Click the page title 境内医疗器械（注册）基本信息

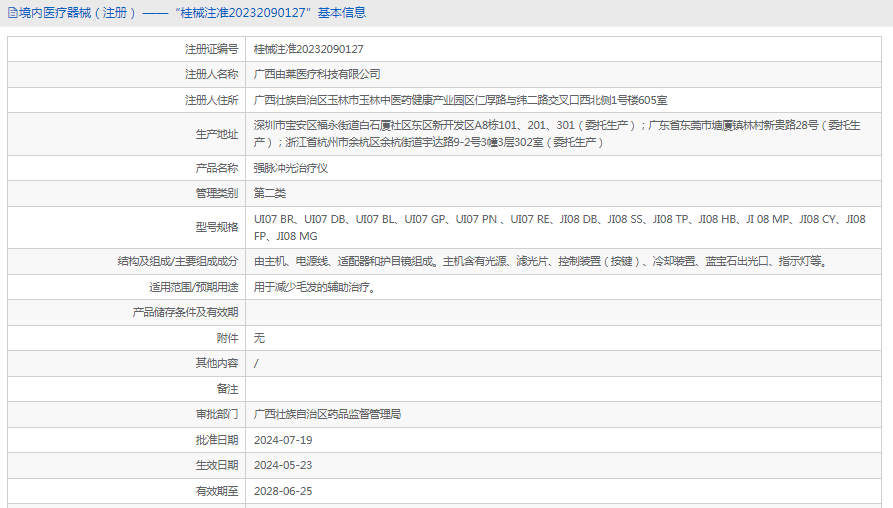pos(192,13)
